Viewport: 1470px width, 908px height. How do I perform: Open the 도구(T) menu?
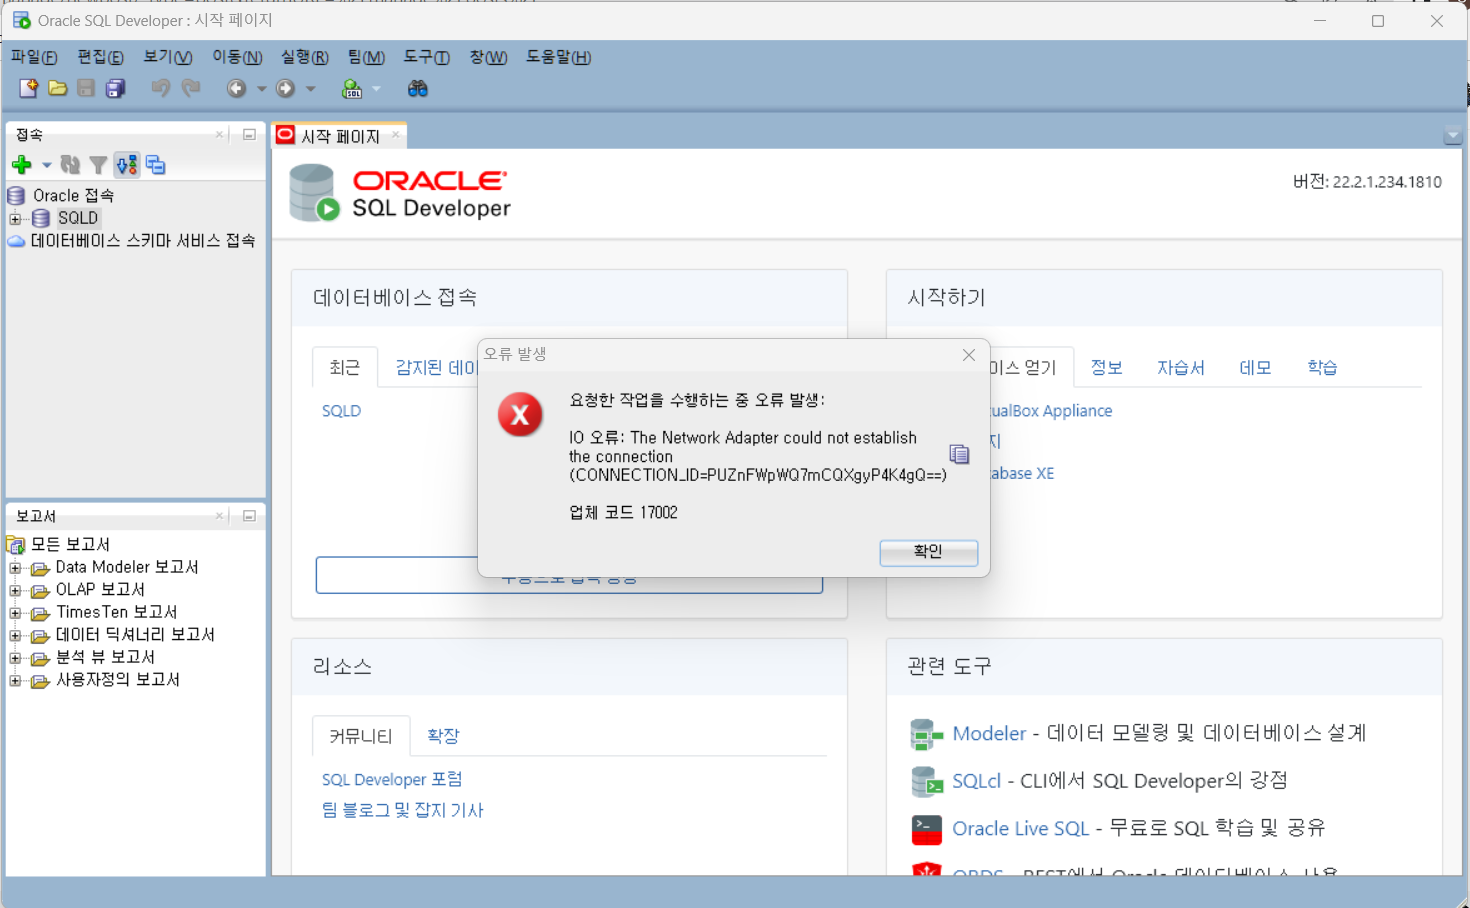pyautogui.click(x=426, y=57)
